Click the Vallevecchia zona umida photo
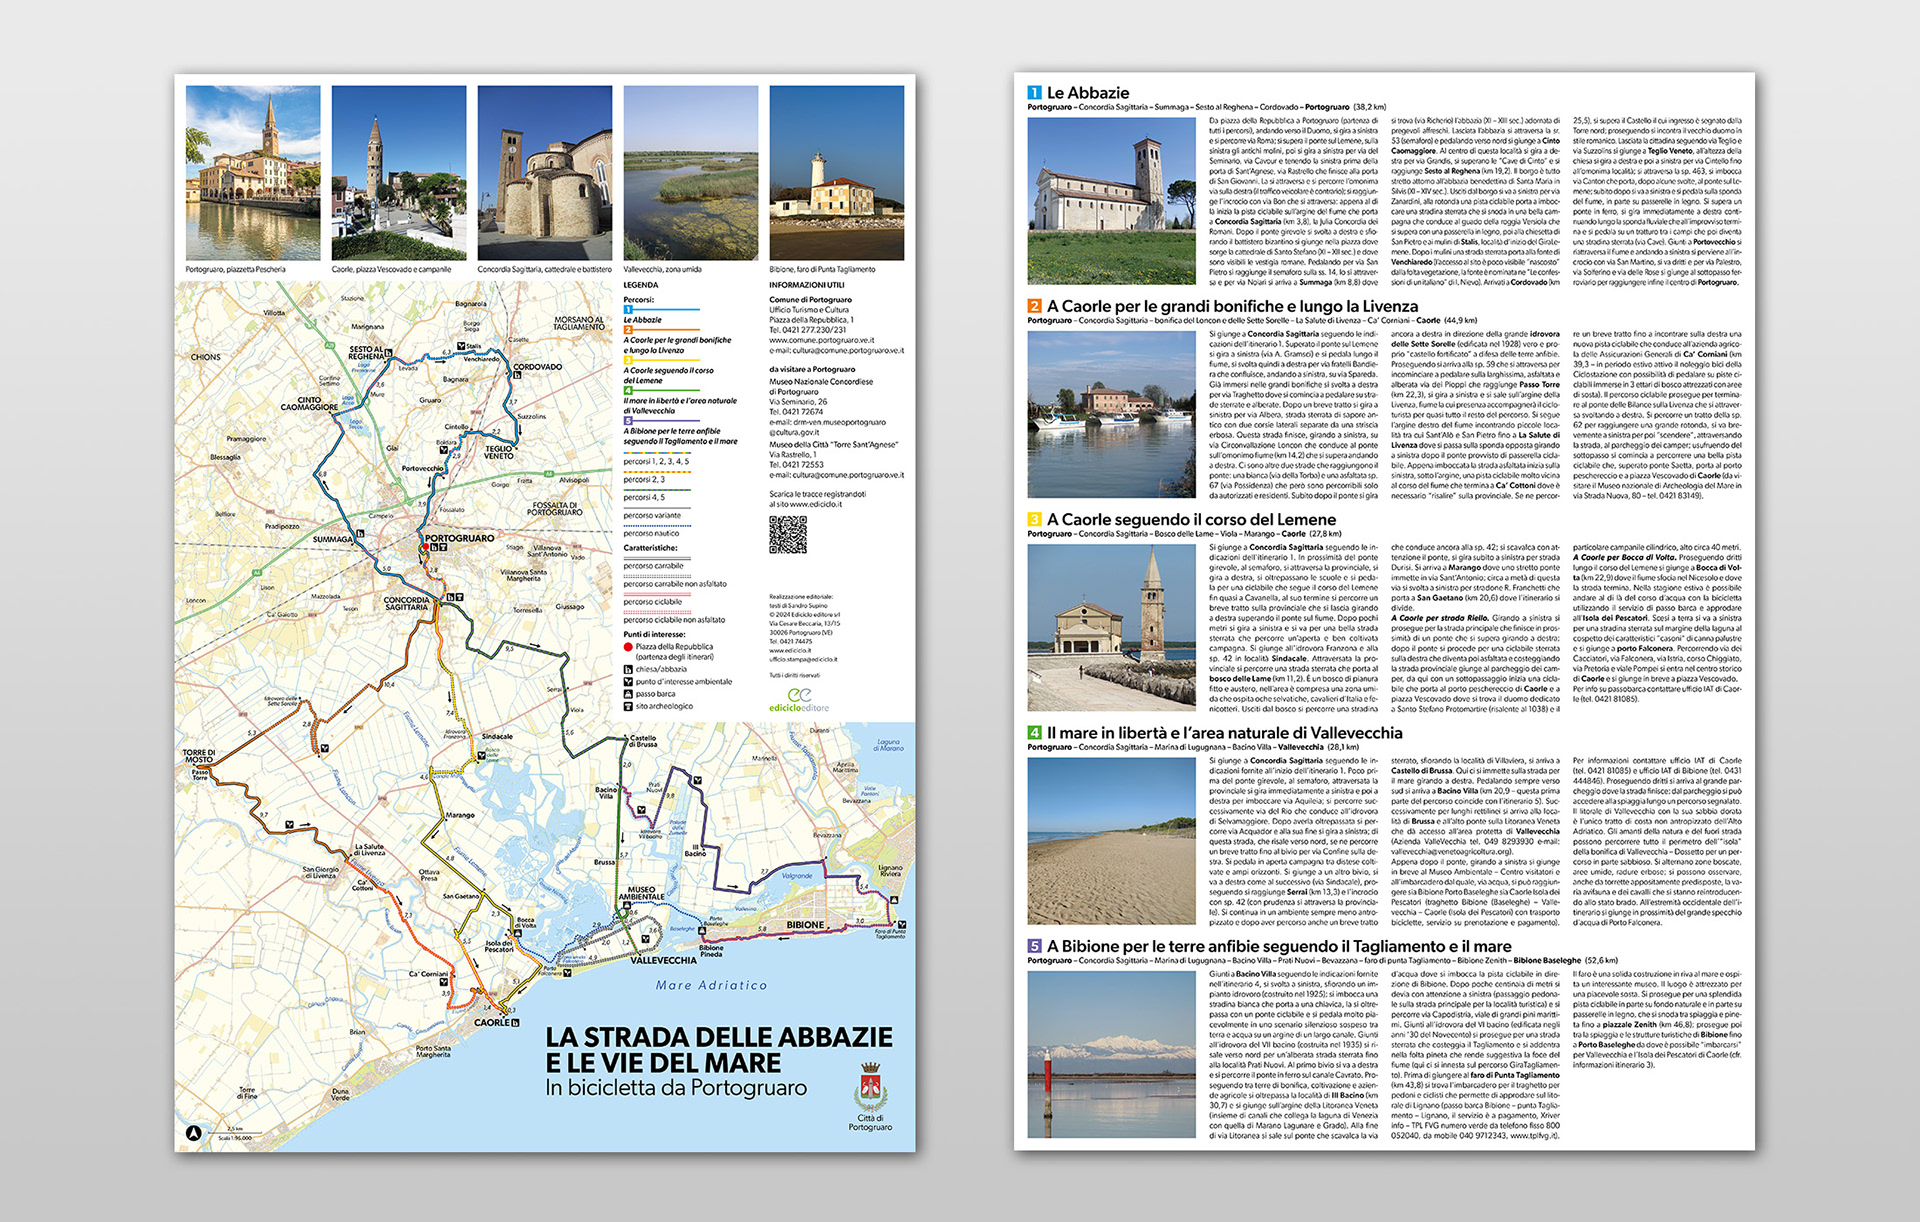Screen dimensions: 1920x1222 point(691,173)
